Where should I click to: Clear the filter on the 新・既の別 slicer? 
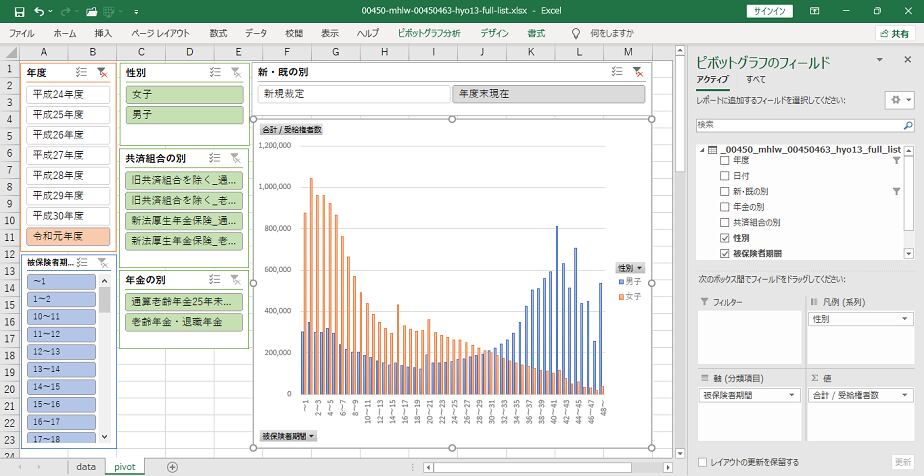[x=637, y=72]
